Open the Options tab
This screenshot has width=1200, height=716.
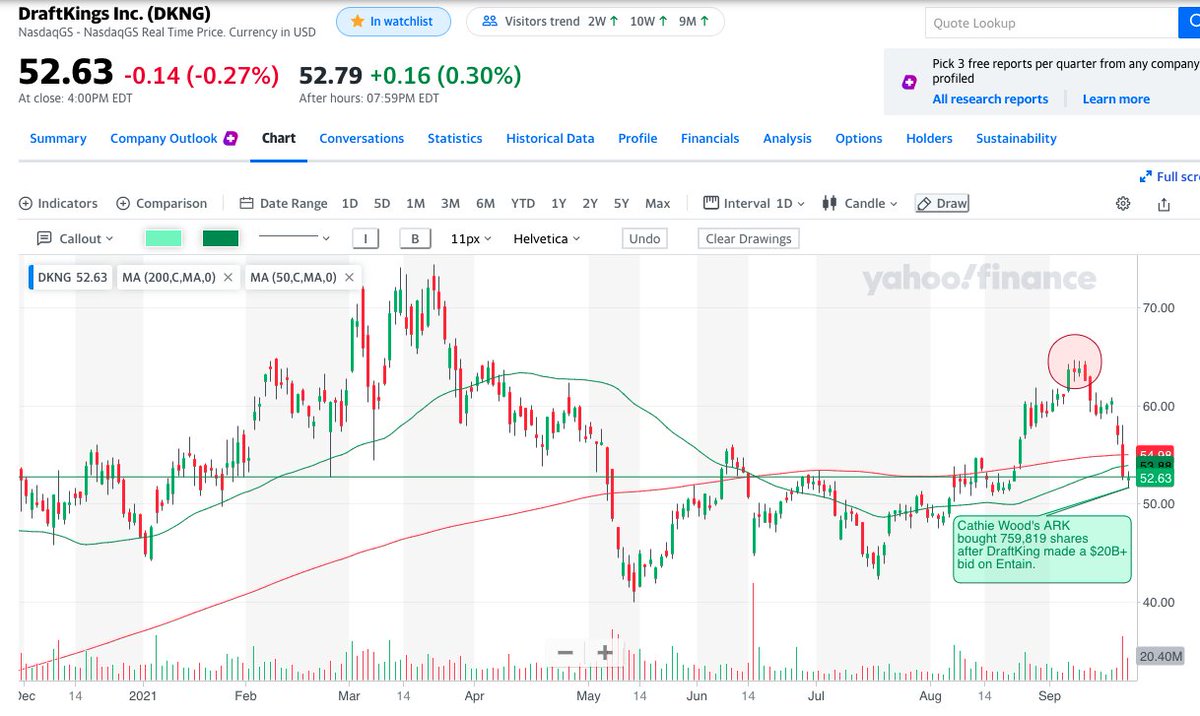coord(859,138)
